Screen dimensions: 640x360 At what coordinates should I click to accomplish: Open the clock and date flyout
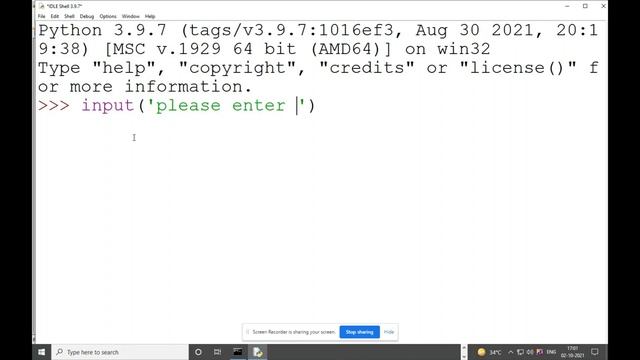tap(572, 352)
